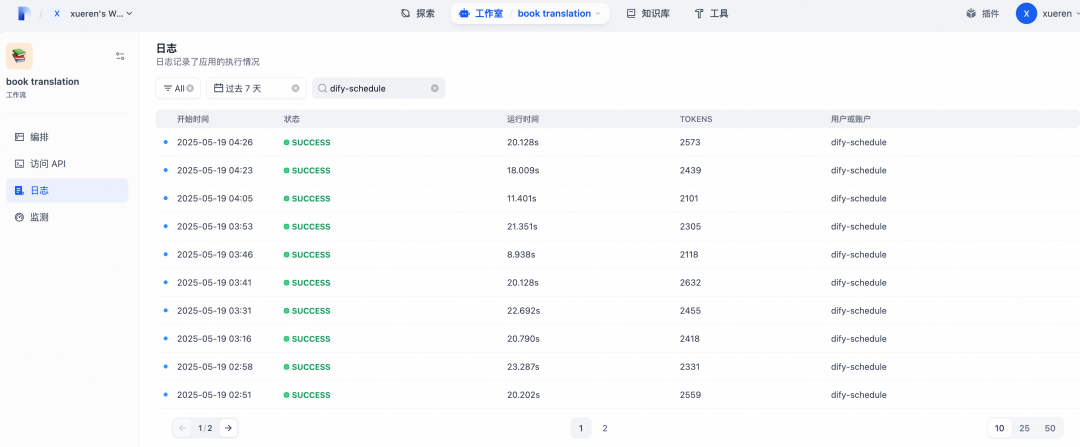Toggle the sidebar layout icon
Viewport: 1080px width, 447px height.
coord(121,56)
